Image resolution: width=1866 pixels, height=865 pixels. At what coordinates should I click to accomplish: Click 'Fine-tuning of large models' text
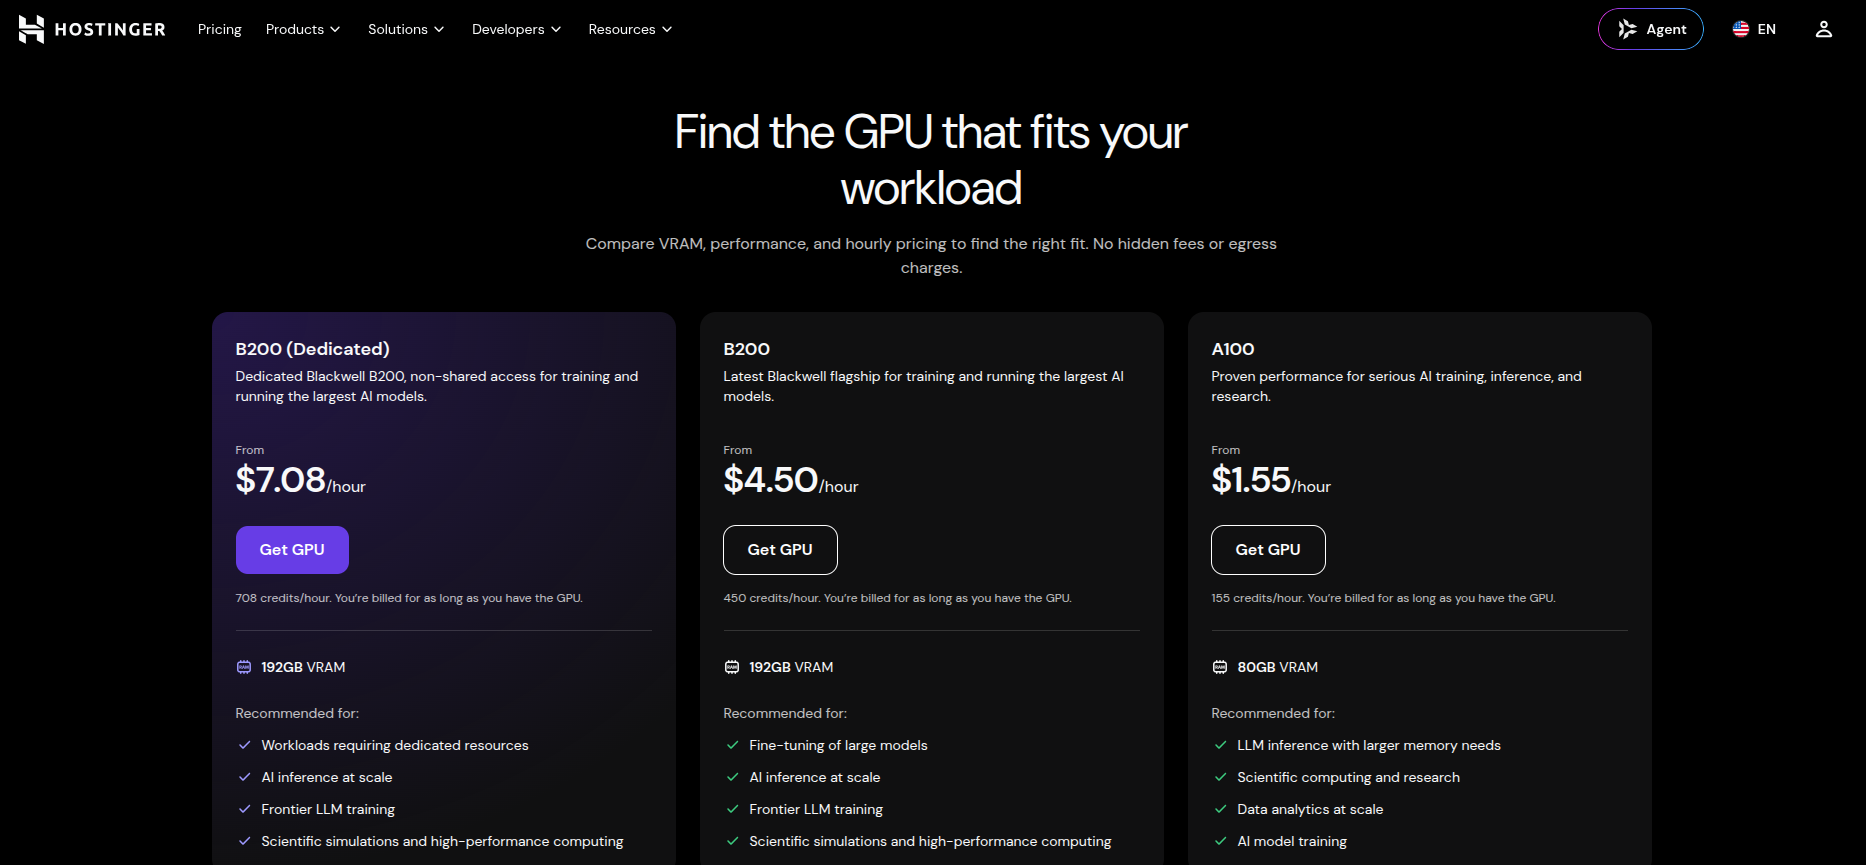pos(838,745)
